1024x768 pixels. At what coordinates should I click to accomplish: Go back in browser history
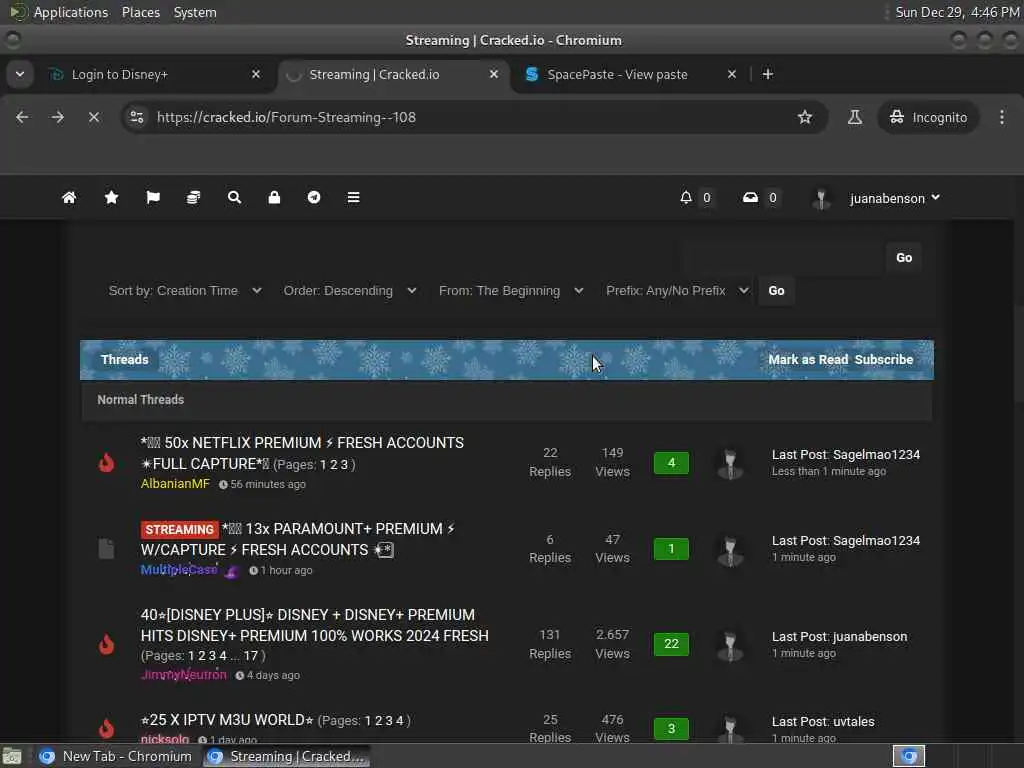(x=22, y=117)
